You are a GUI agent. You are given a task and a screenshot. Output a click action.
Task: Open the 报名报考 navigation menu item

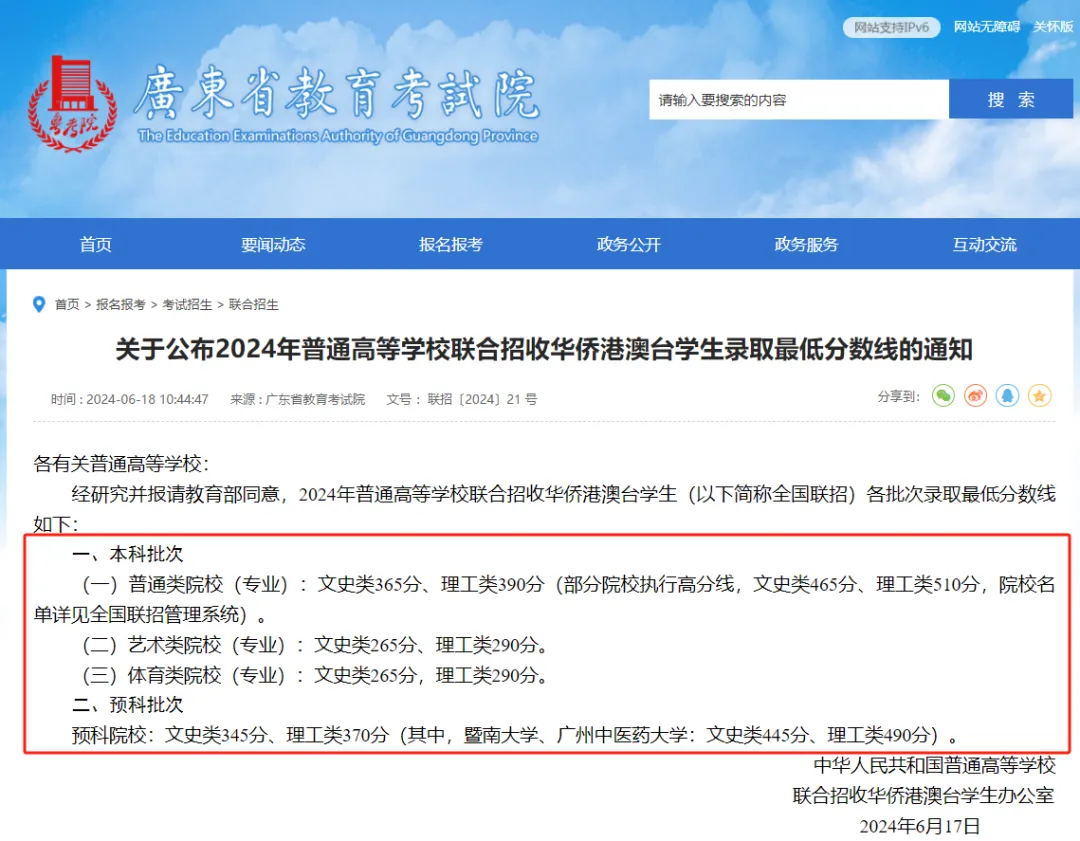click(x=450, y=243)
